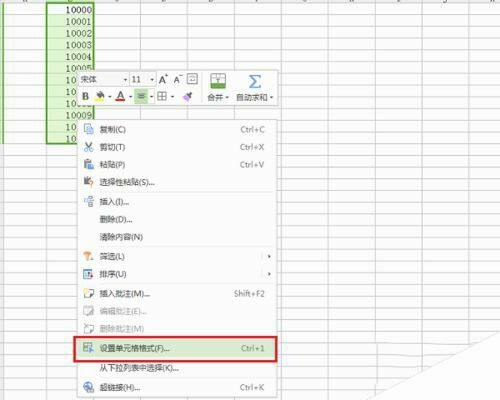Viewport: 500px width, 400px height.
Task: Toggle bold in the mini toolbar
Action: (x=85, y=96)
